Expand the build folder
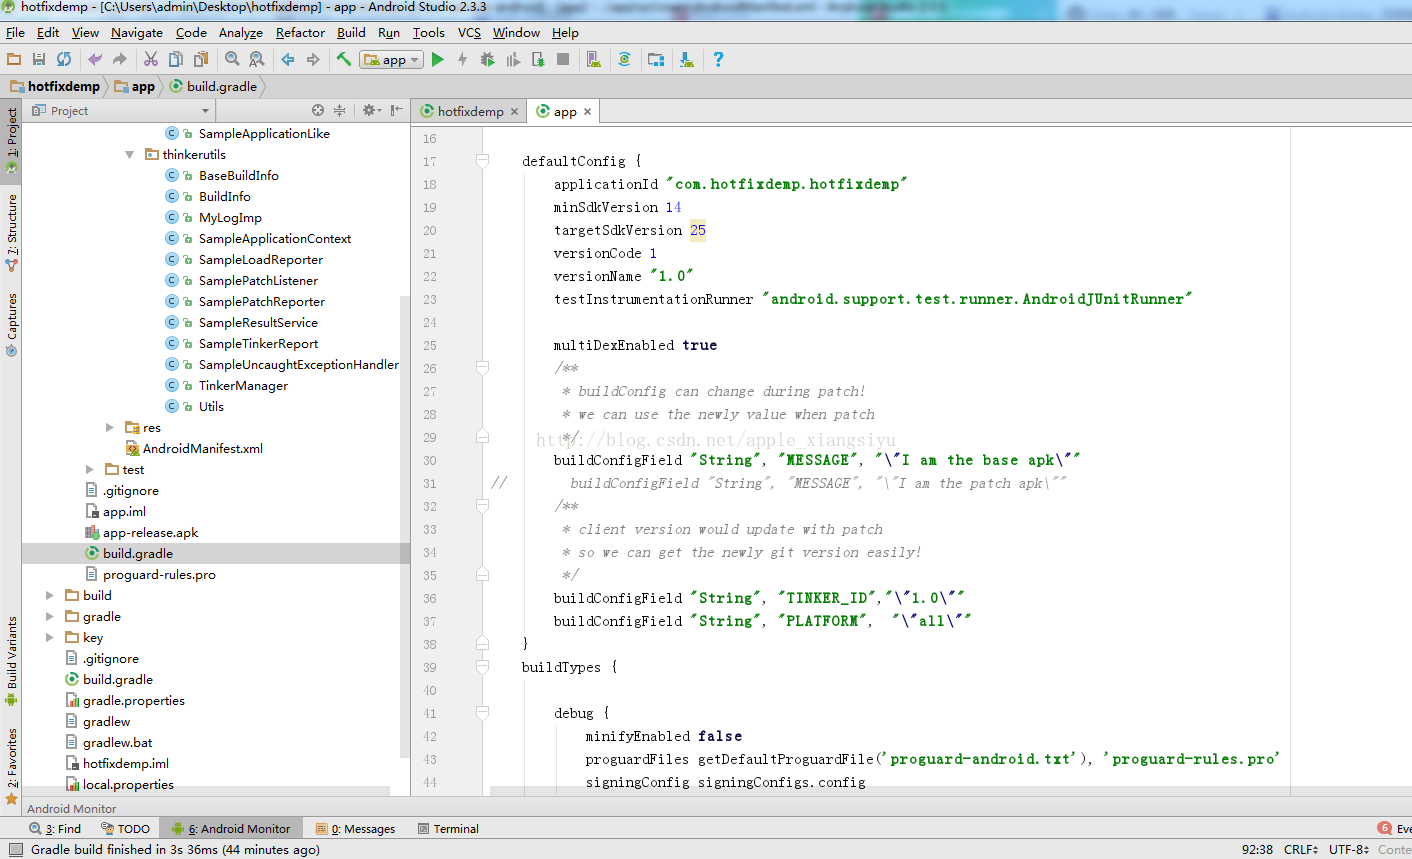The image size is (1412, 859). tap(50, 595)
